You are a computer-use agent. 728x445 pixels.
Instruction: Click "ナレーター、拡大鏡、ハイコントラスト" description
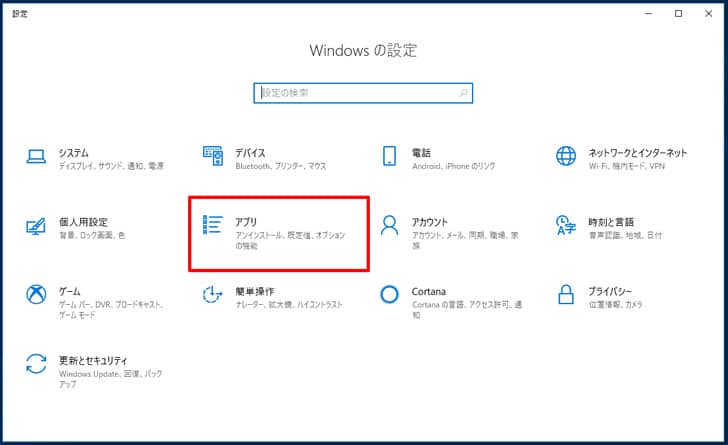tap(289, 305)
